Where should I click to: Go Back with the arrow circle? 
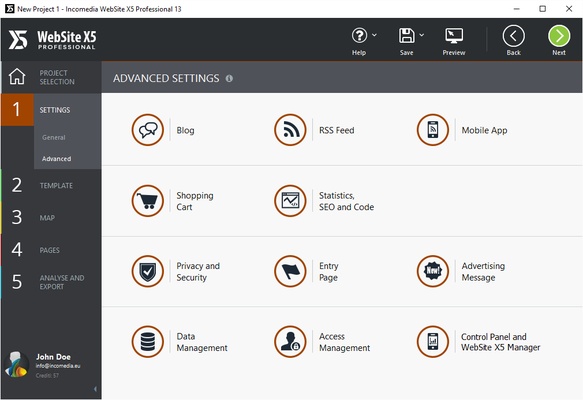(x=513, y=36)
